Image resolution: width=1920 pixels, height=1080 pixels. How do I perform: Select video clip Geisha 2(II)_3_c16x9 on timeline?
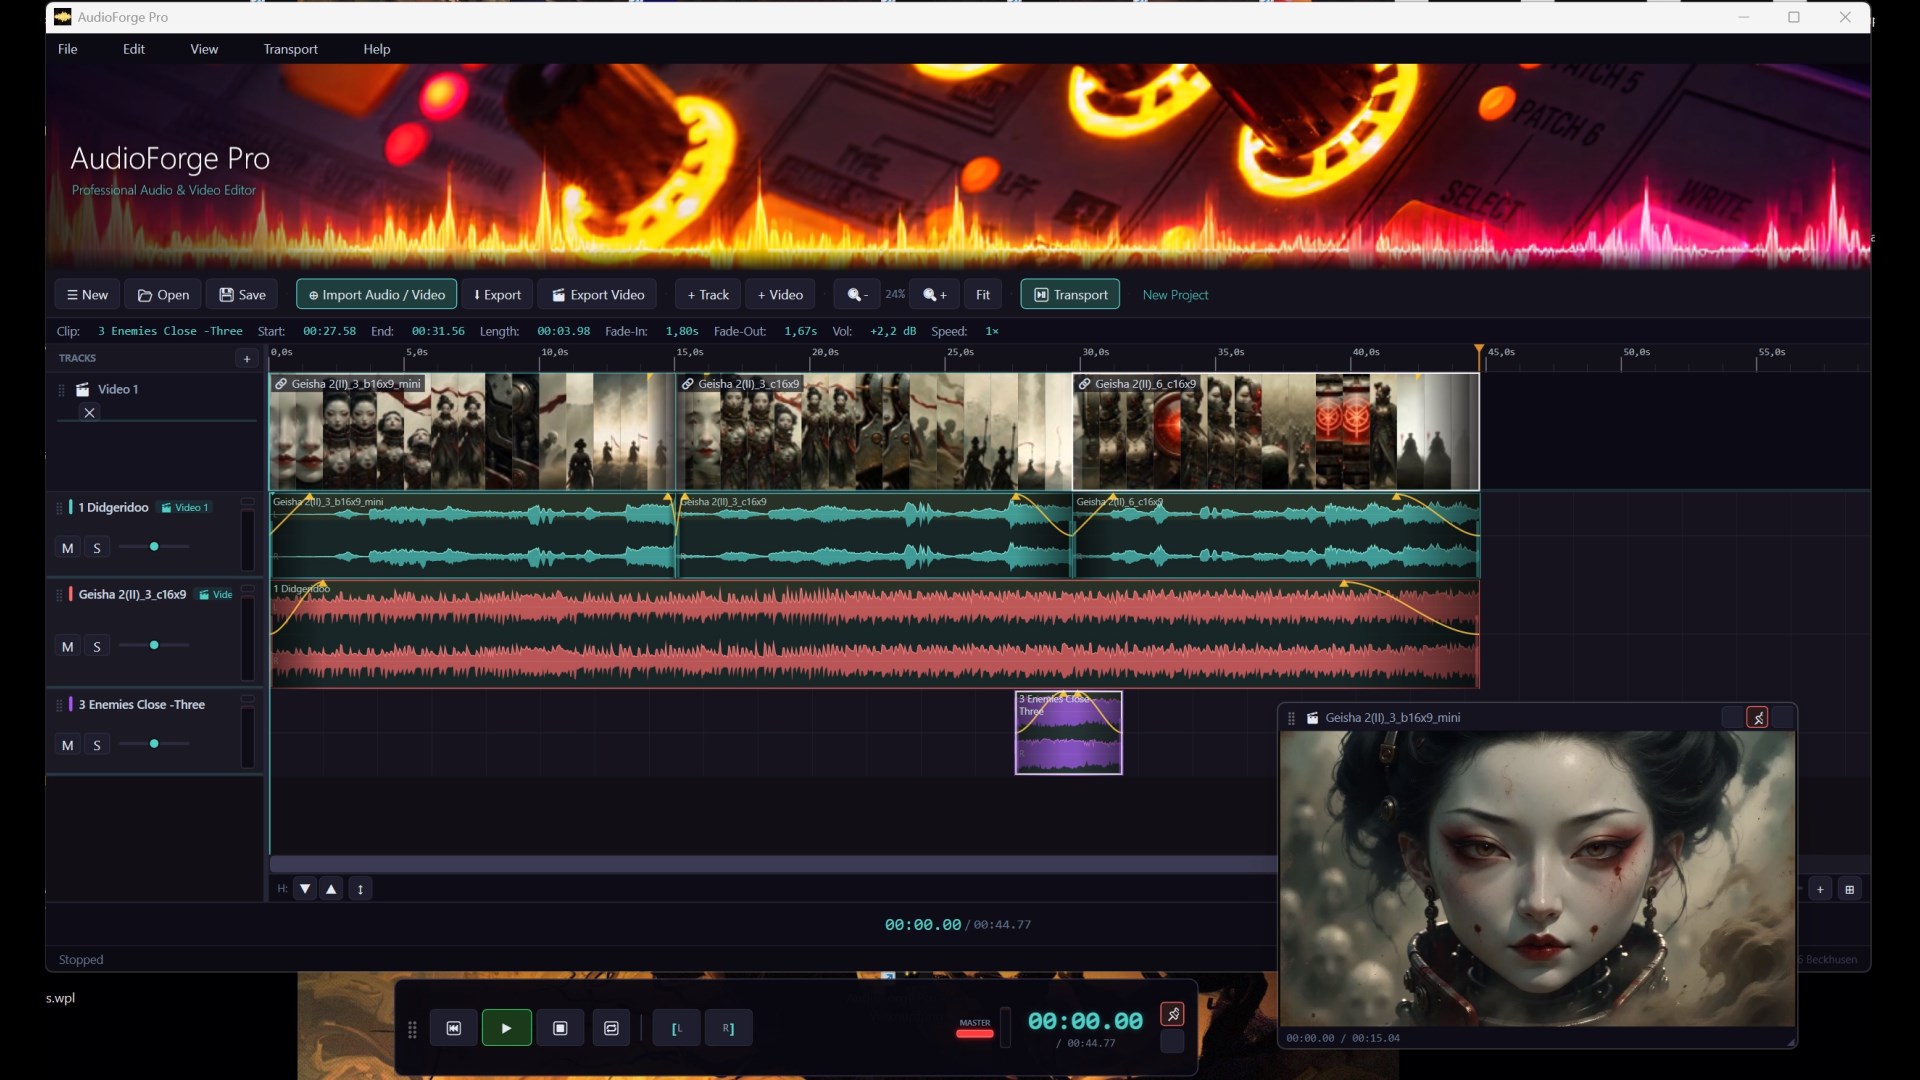(875, 432)
